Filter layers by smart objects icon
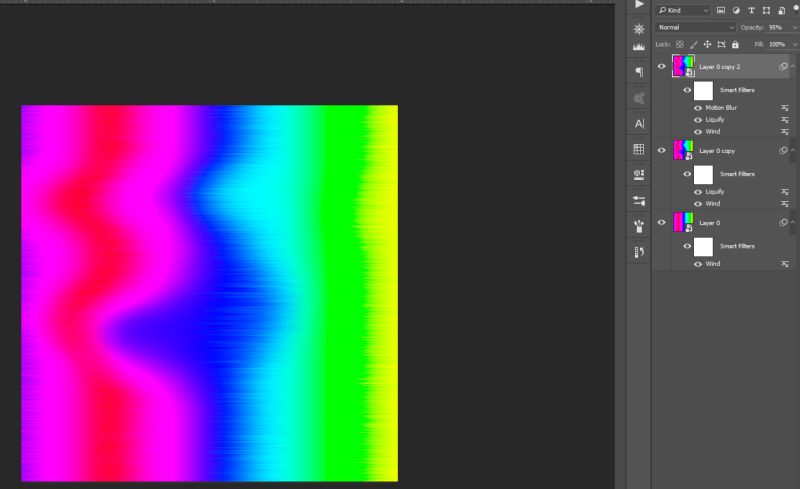The image size is (800, 489). coord(782,10)
